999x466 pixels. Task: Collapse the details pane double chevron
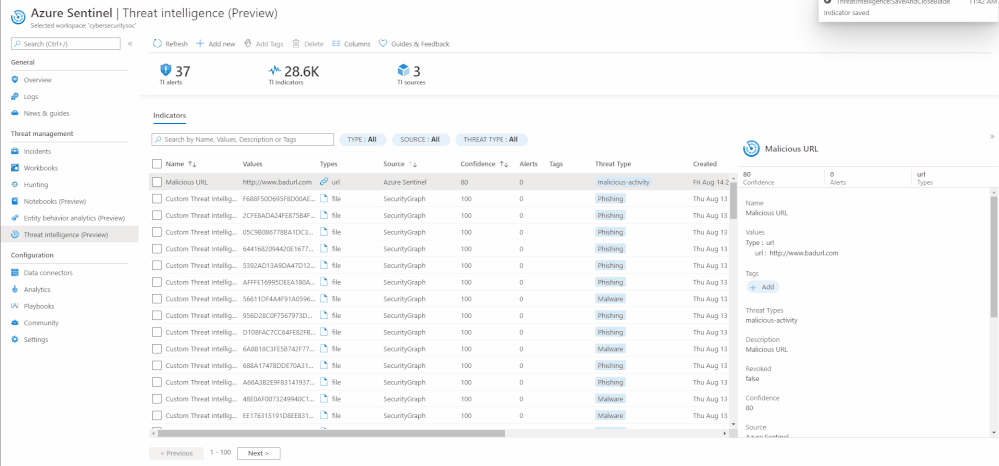click(x=991, y=136)
